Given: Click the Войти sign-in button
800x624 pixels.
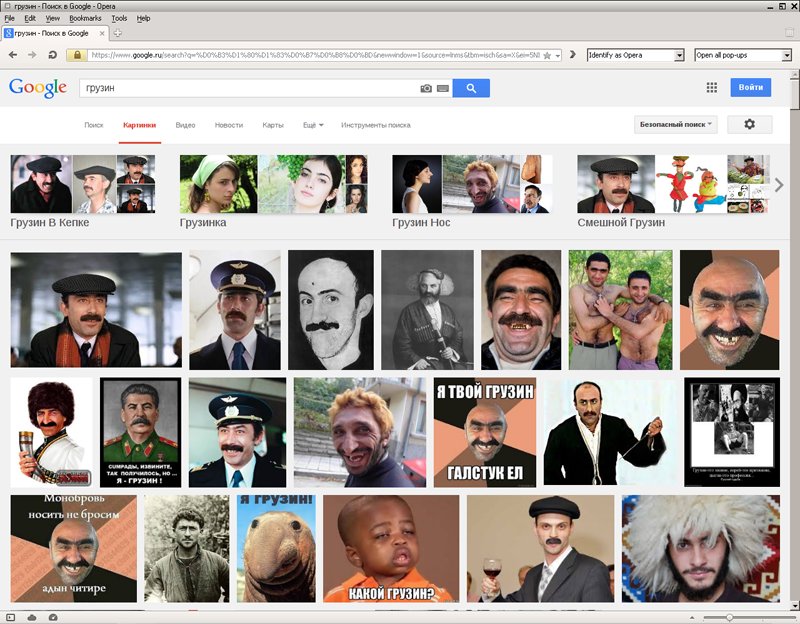Looking at the screenshot, I should (x=751, y=87).
